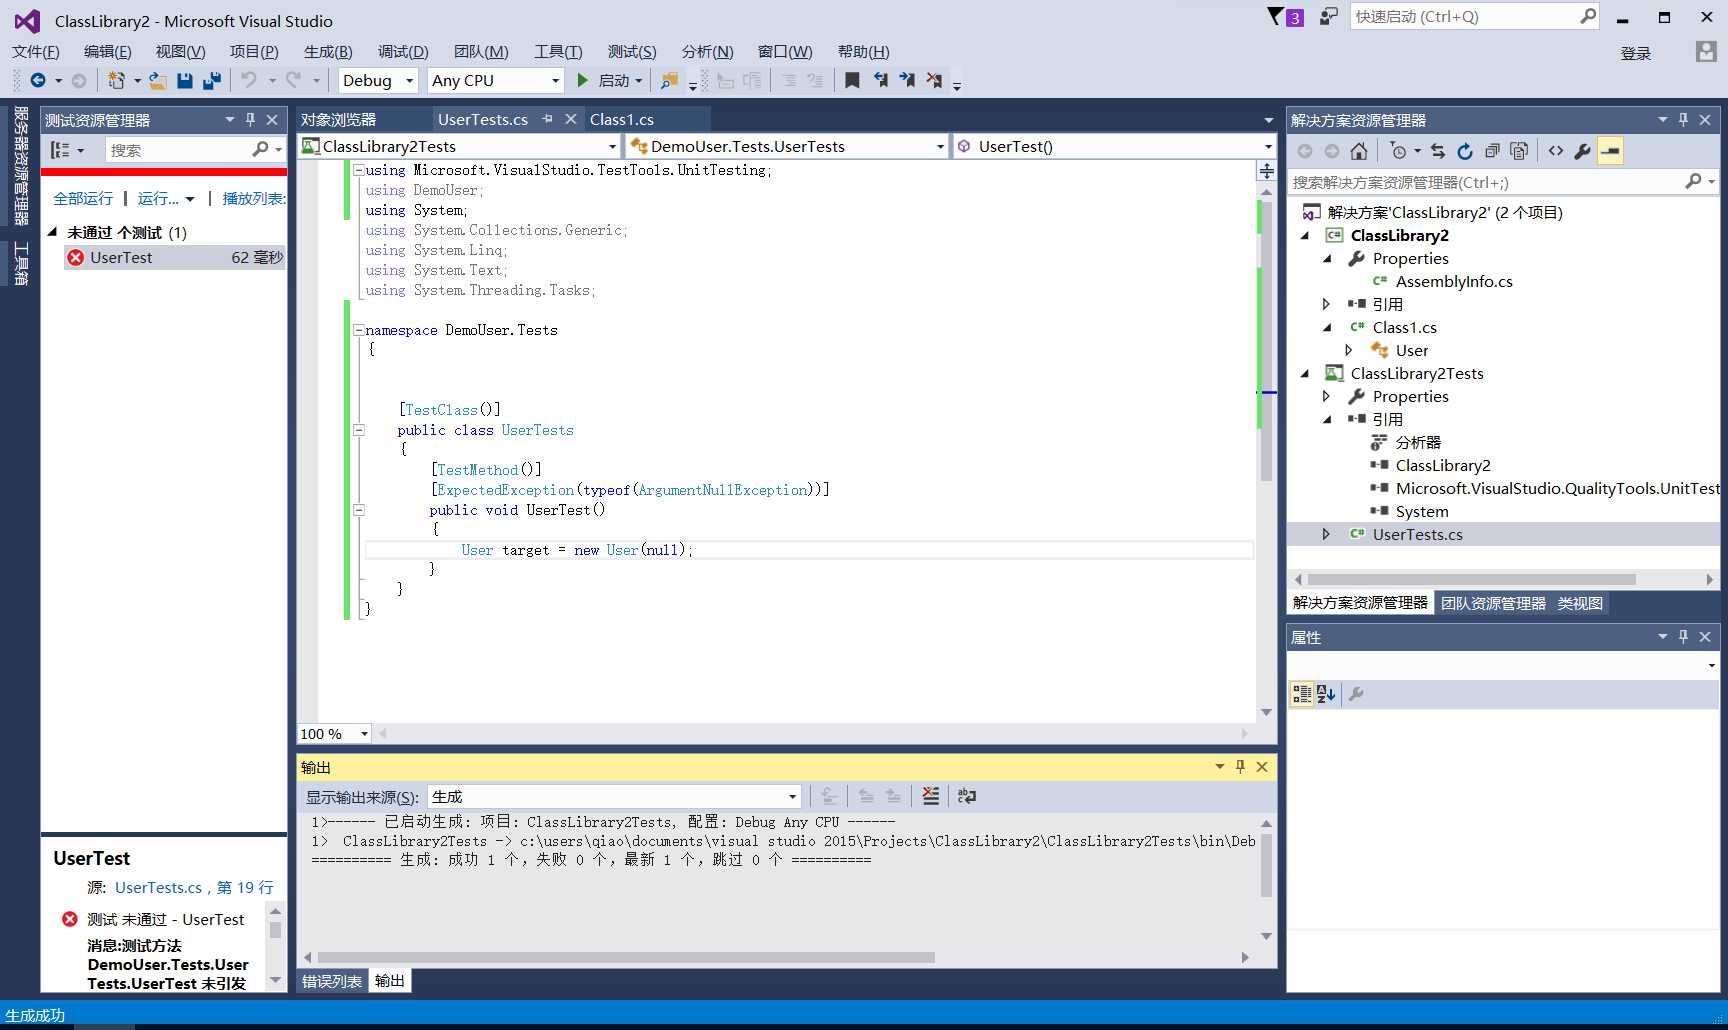Click the 登录 sign-in link
Viewport: 1728px width, 1030px height.
pos(1636,53)
